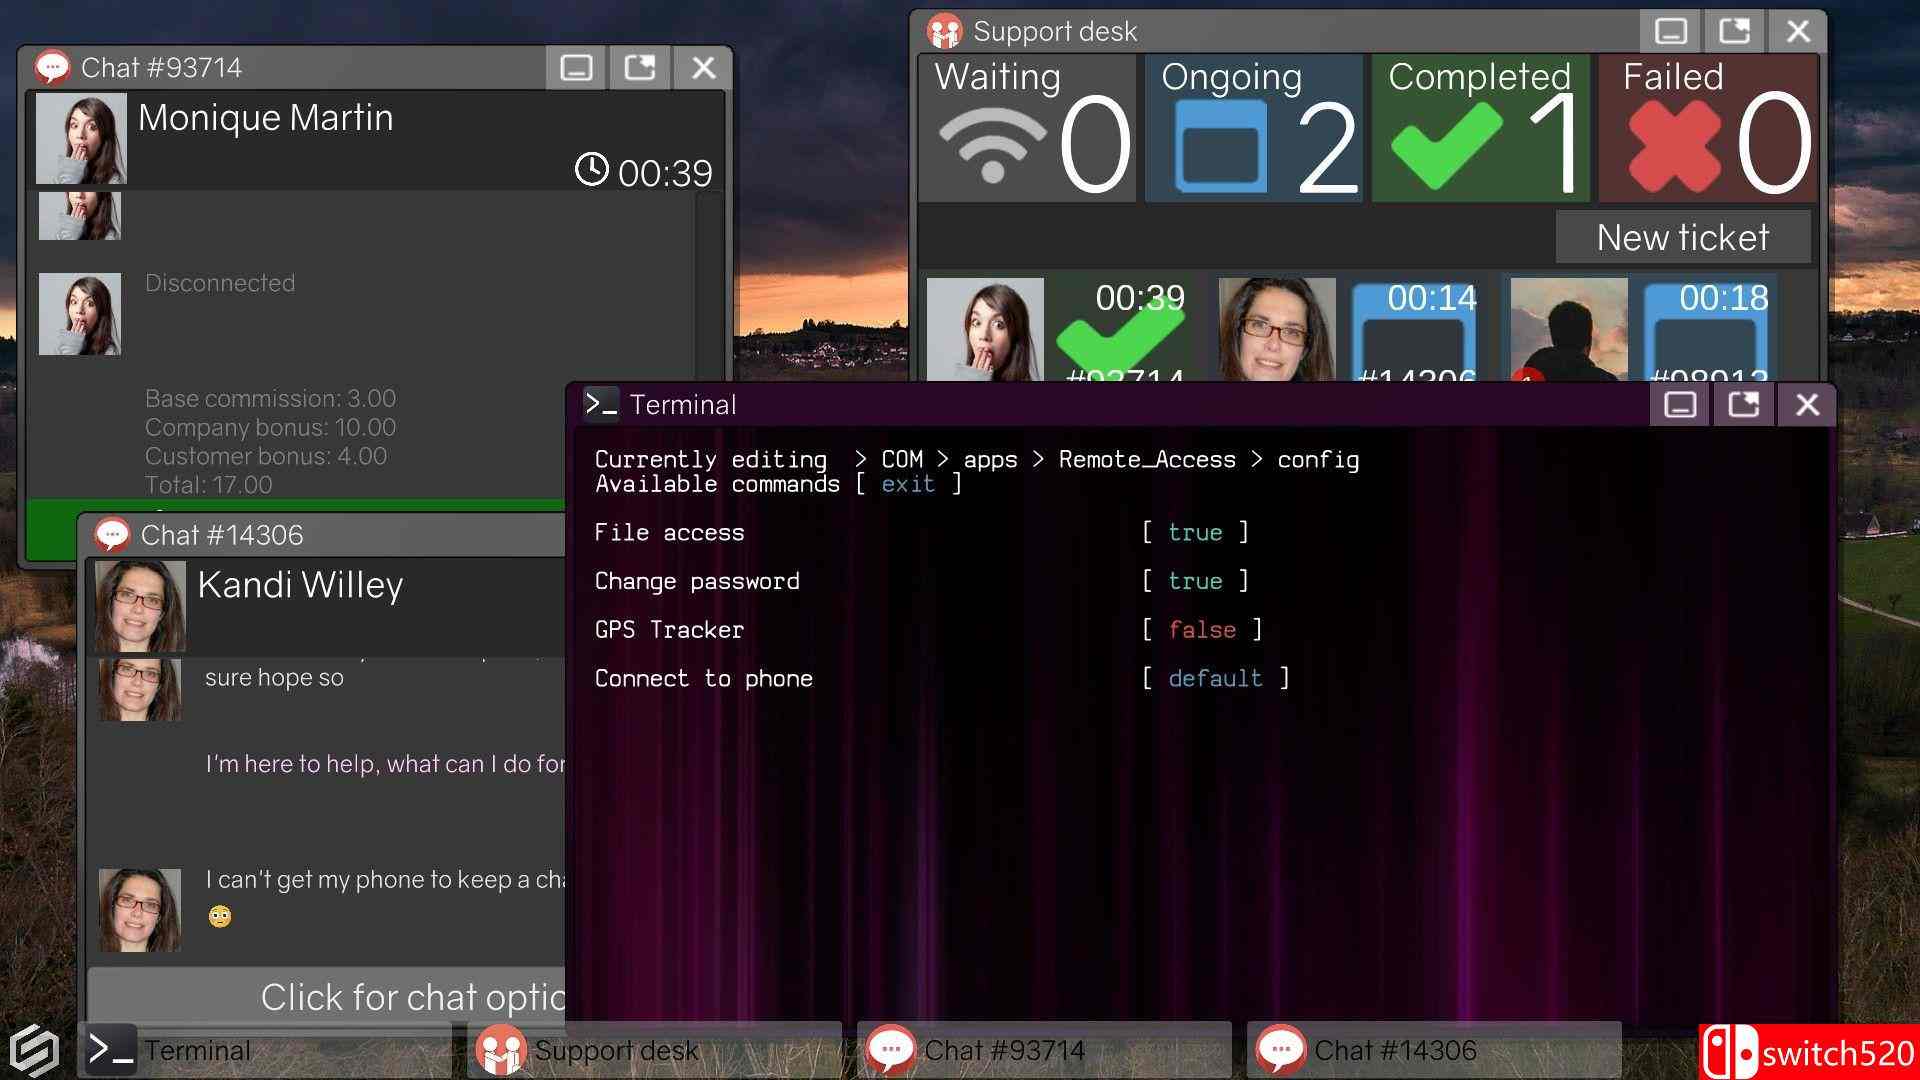This screenshot has height=1080, width=1920.
Task: Toggle Change password true value
Action: tap(1195, 582)
